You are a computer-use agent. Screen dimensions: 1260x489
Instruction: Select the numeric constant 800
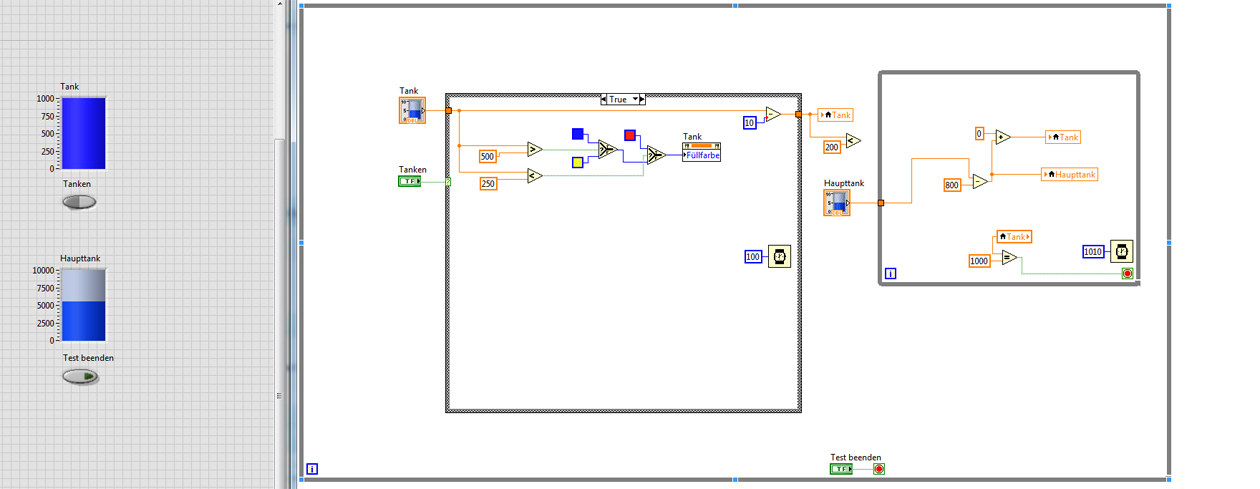(x=953, y=185)
